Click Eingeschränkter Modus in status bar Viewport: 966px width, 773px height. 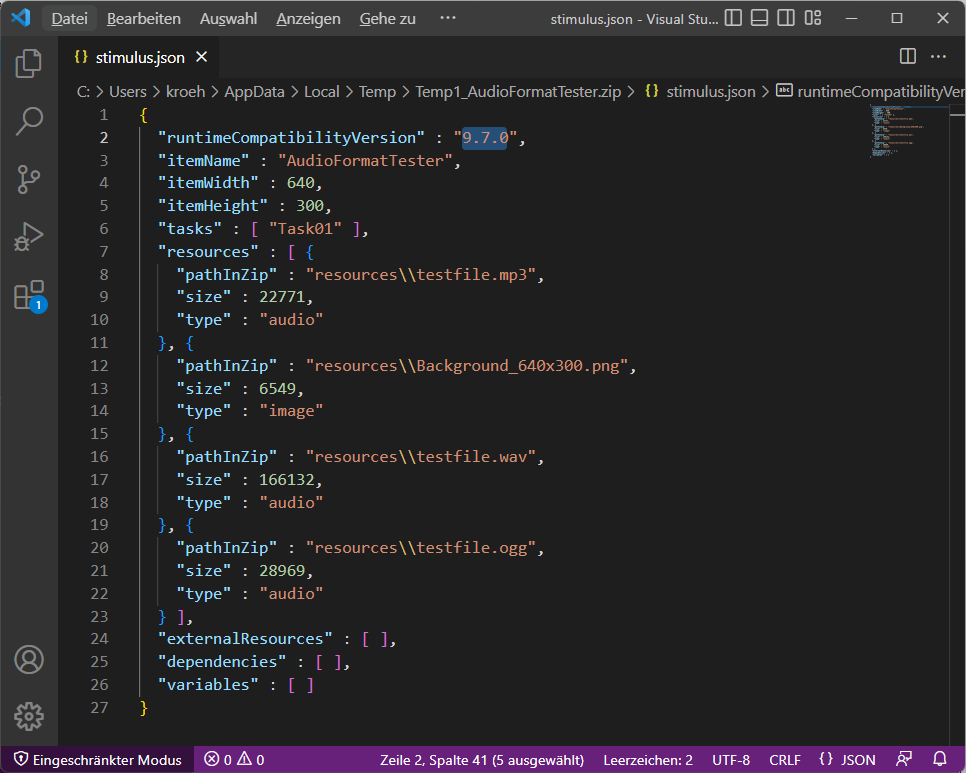click(x=98, y=760)
